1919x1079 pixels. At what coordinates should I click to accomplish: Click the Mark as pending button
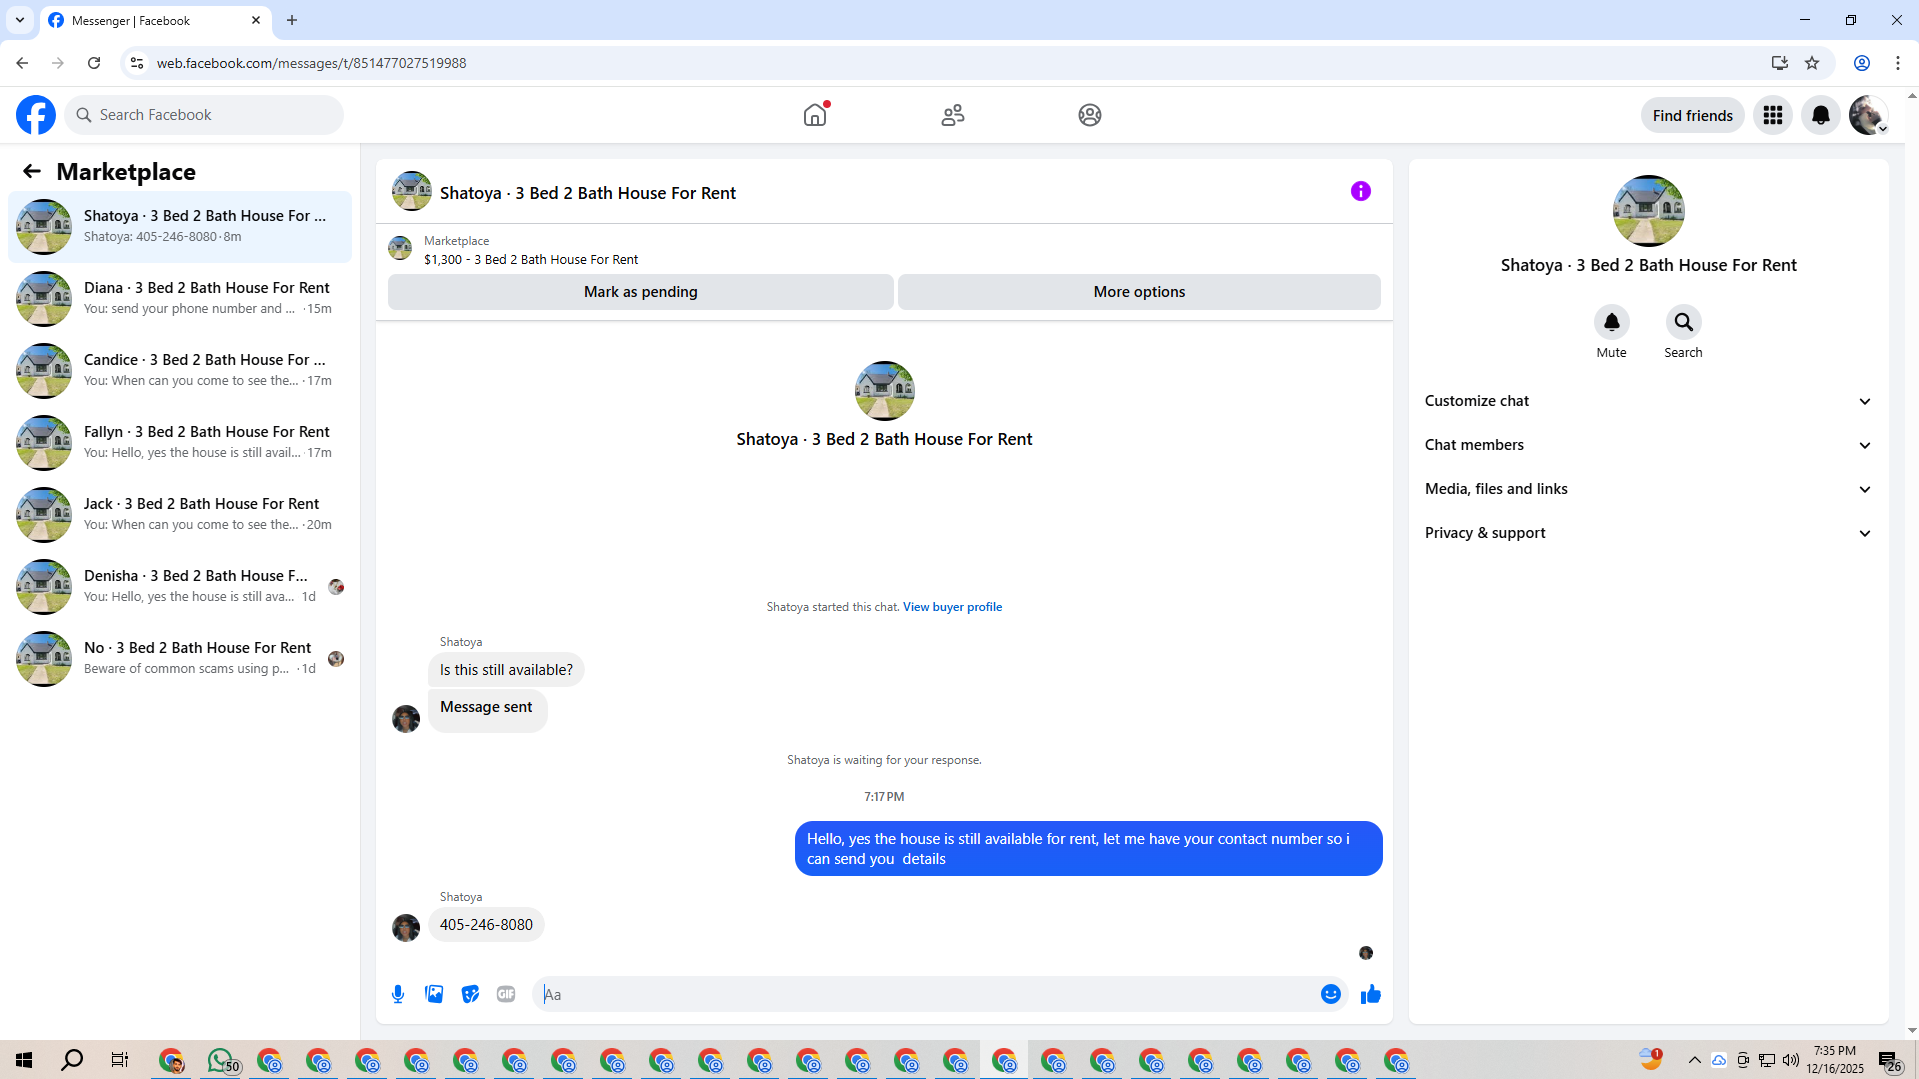[x=641, y=292]
